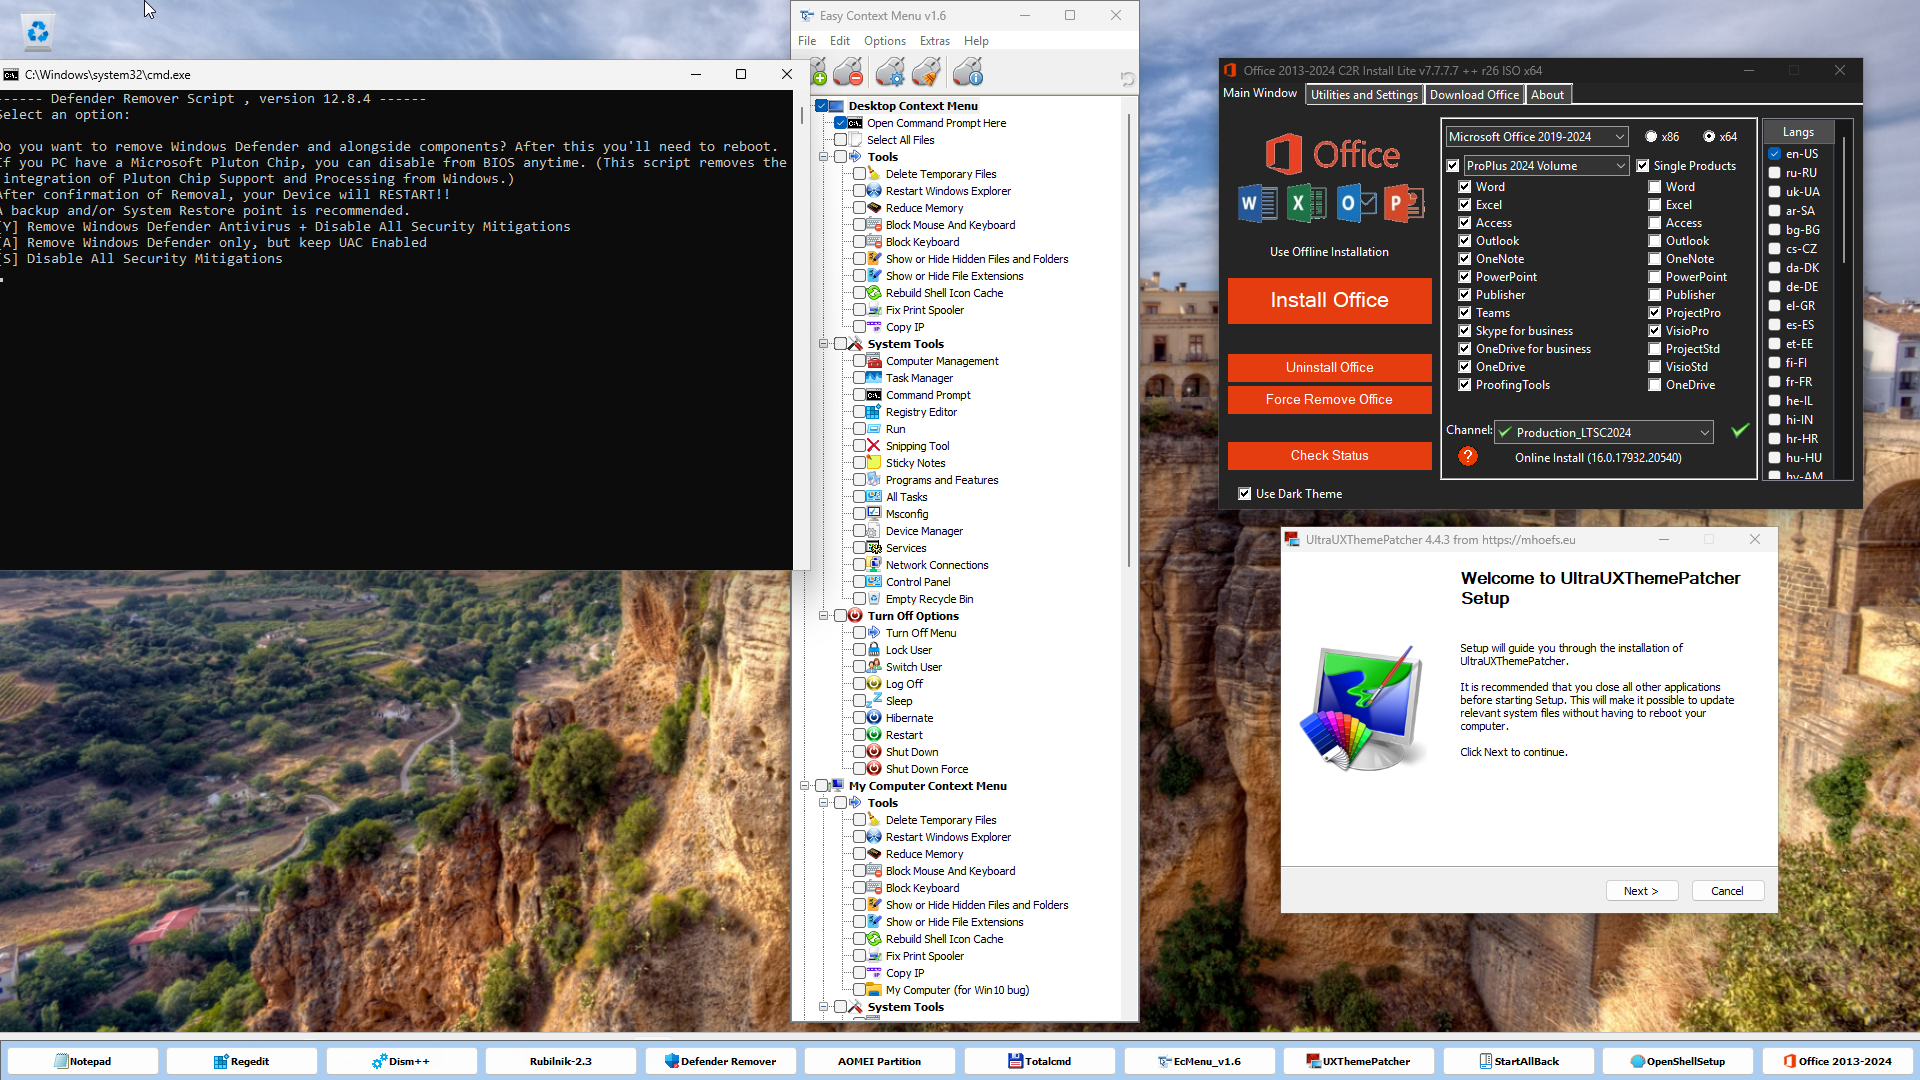The height and width of the screenshot is (1080, 1920).
Task: Click the Lock User padlock icon
Action: pyautogui.click(x=874, y=650)
